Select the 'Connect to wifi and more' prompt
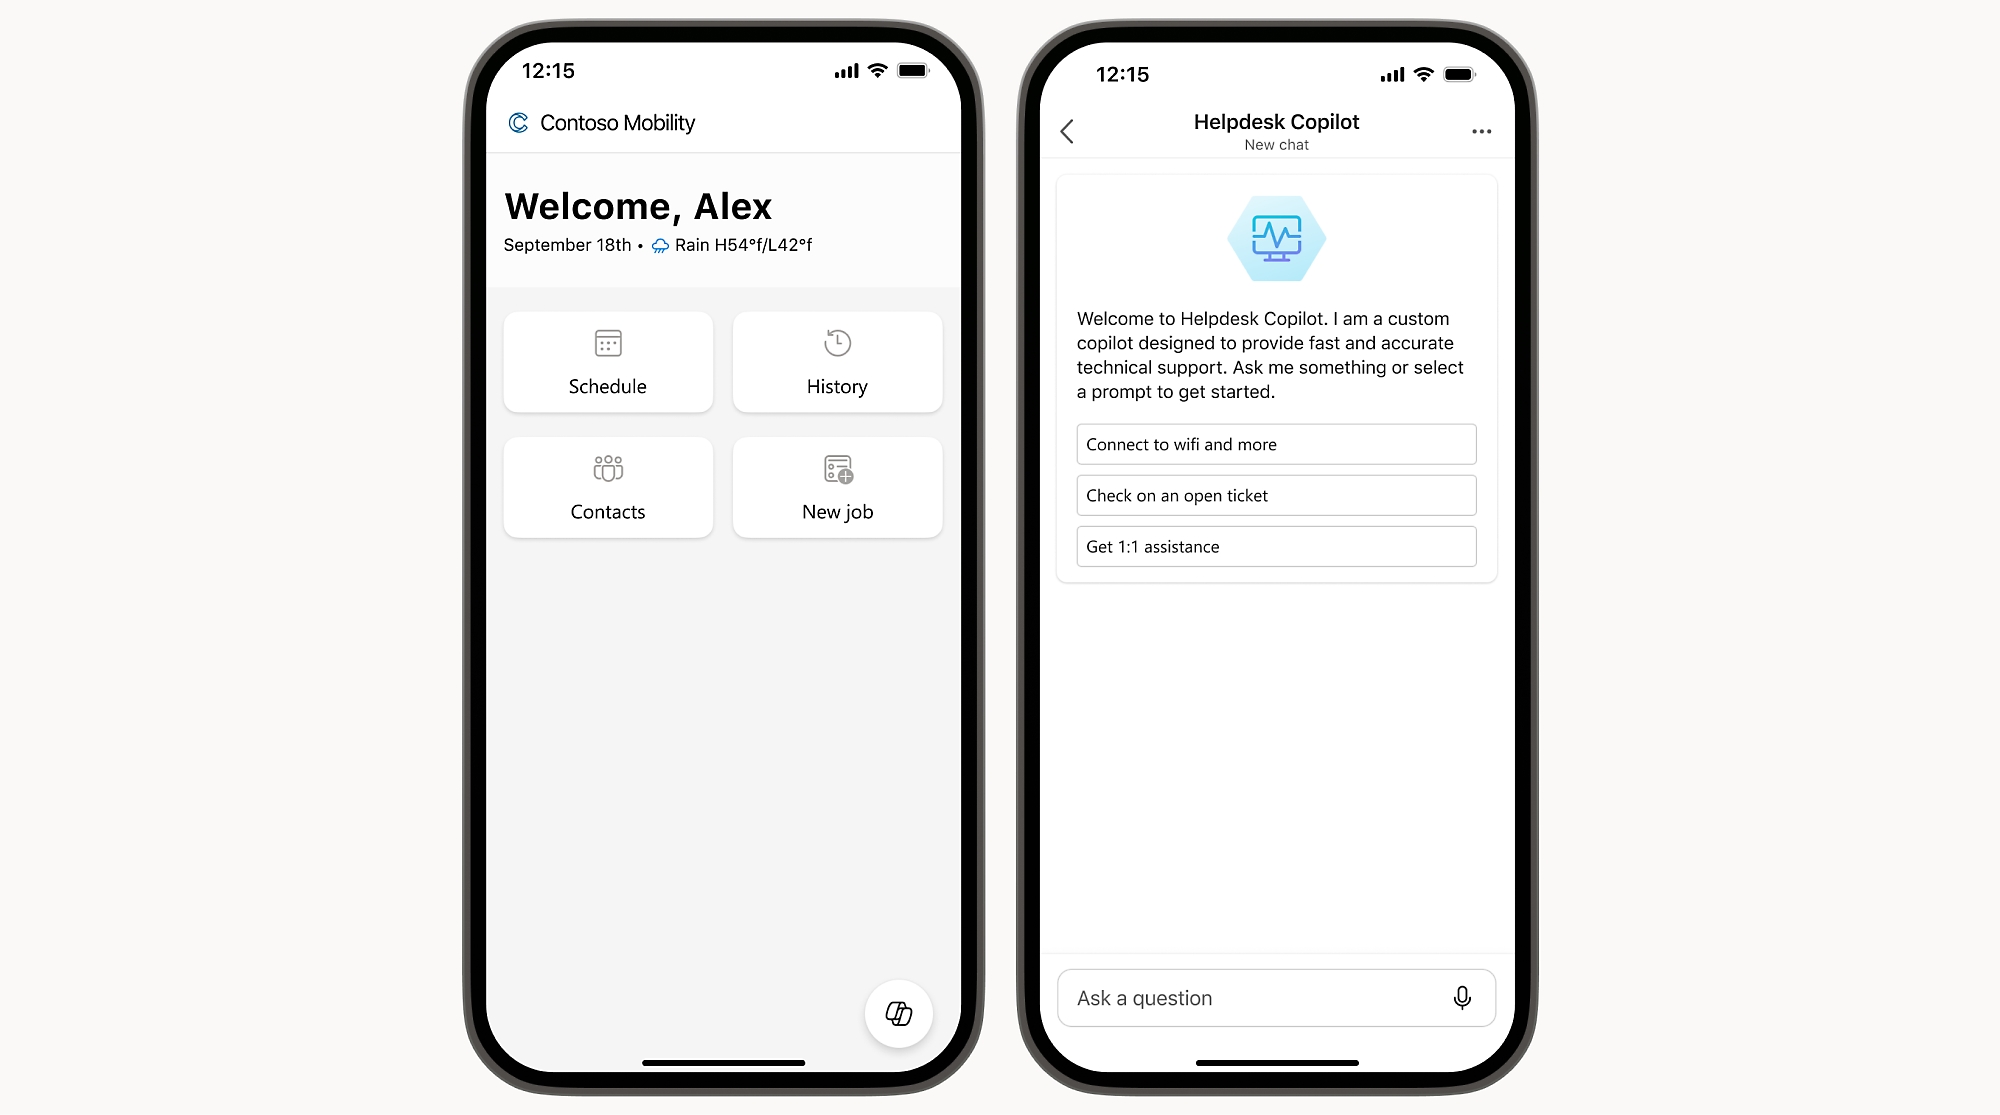Screen dimensions: 2000x1115 point(1274,444)
